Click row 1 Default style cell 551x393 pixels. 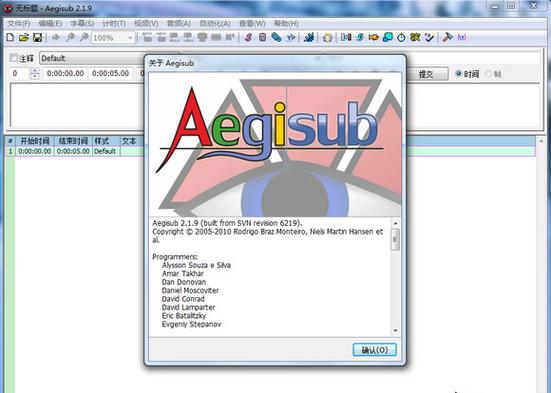[106, 151]
